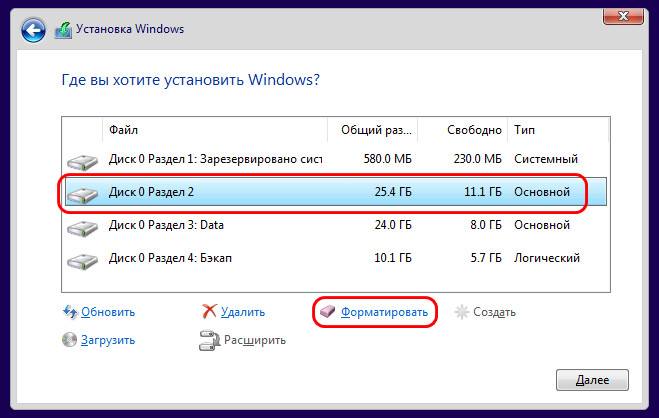Click the disc icon beside Загрузить
The width and height of the screenshot is (659, 418).
(x=69, y=339)
